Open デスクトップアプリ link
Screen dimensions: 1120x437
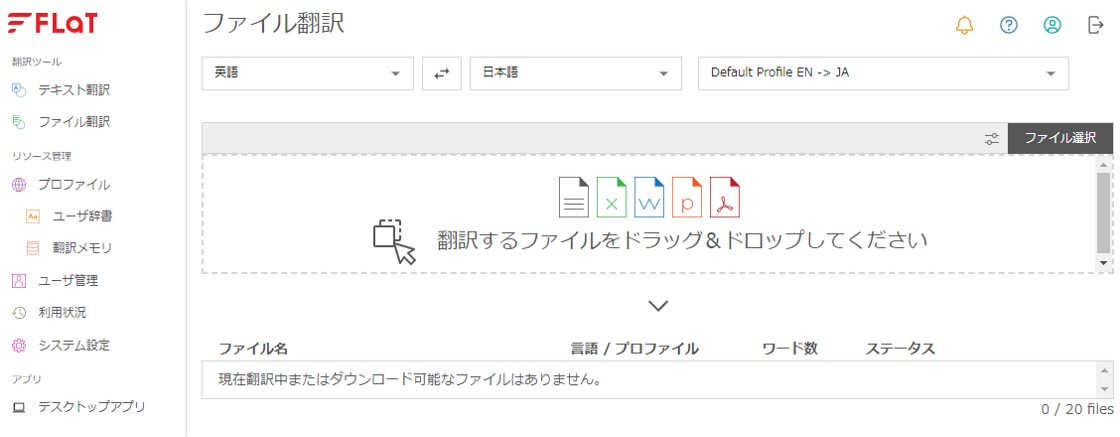coord(92,407)
